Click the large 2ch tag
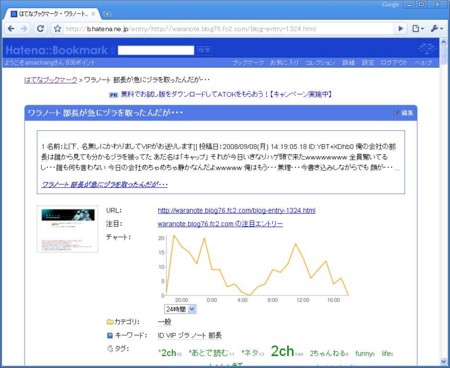Image resolution: width=450 pixels, height=368 pixels. [x=282, y=351]
